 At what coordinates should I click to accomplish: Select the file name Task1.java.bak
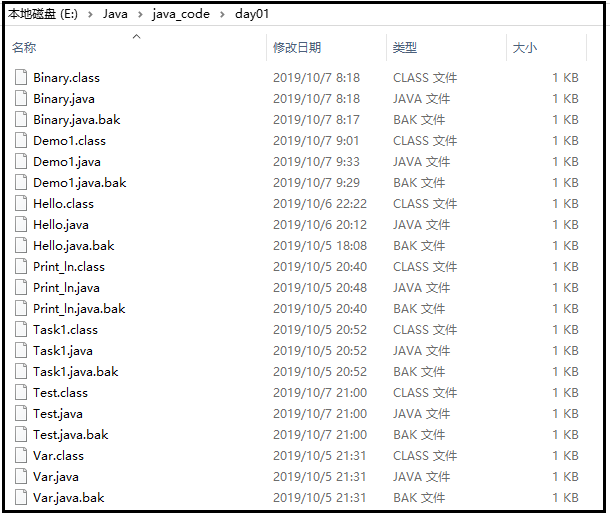click(75, 372)
